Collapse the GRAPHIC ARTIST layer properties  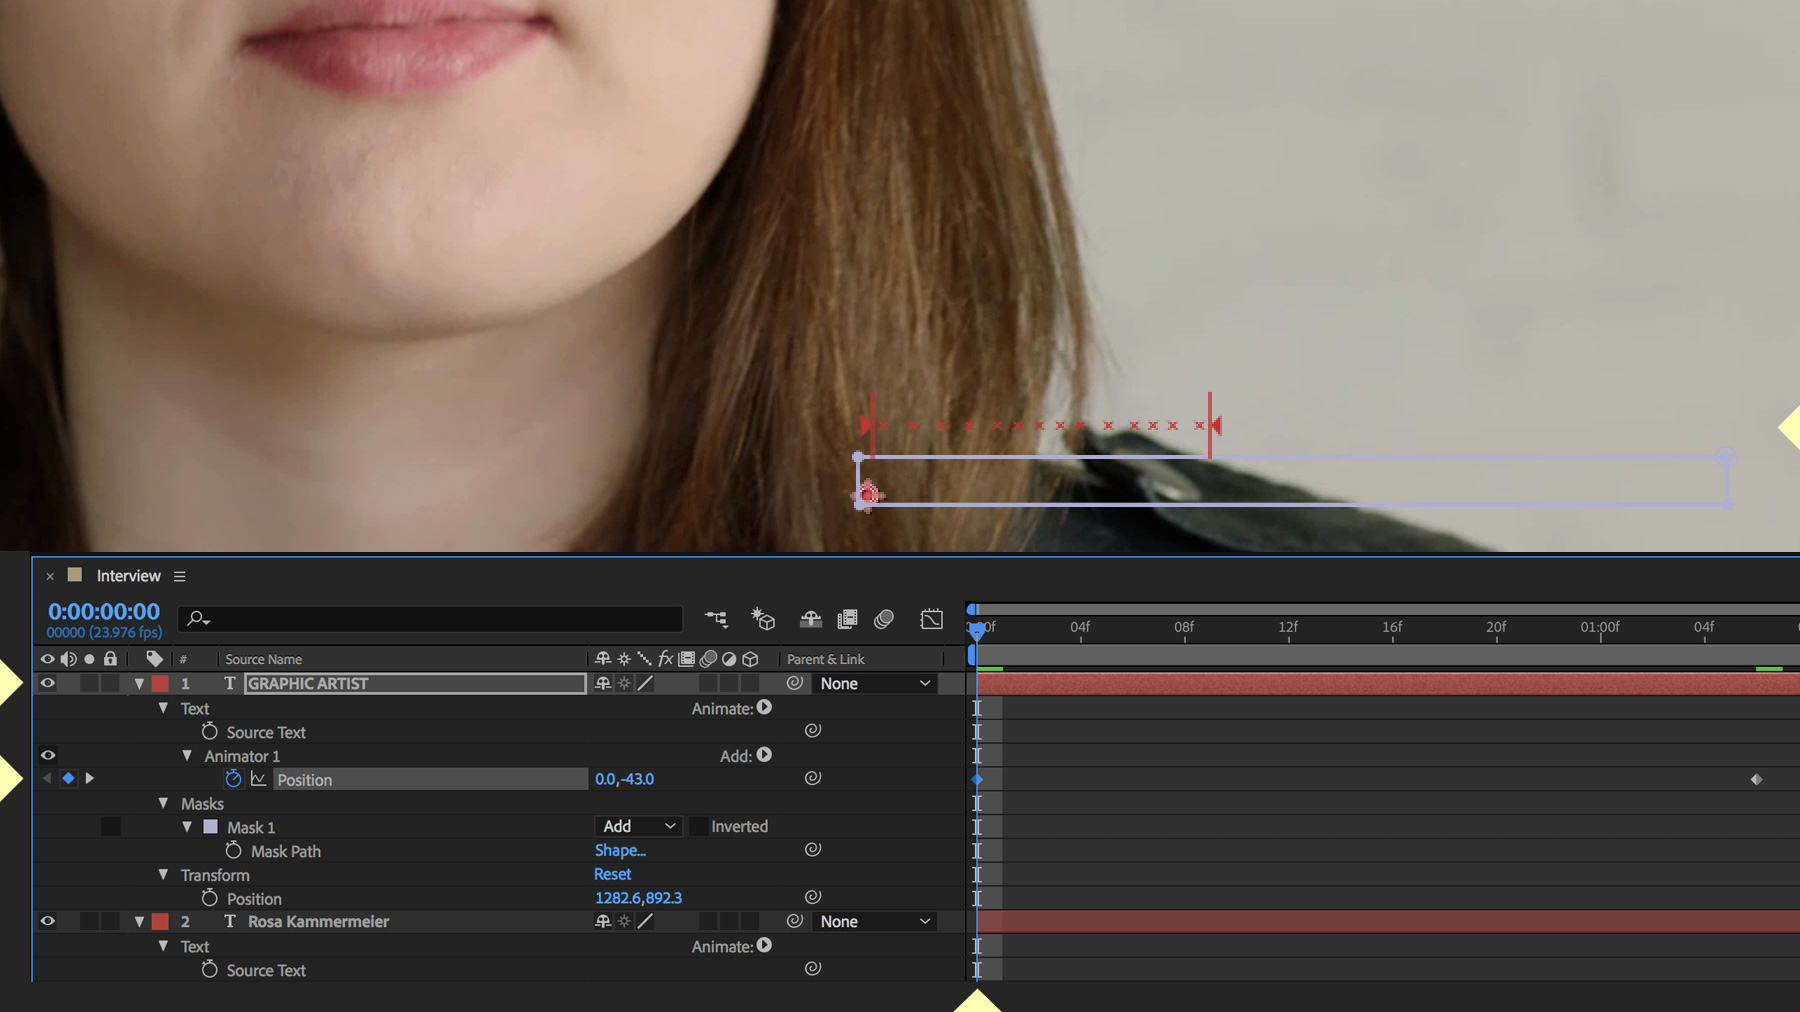click(x=140, y=682)
